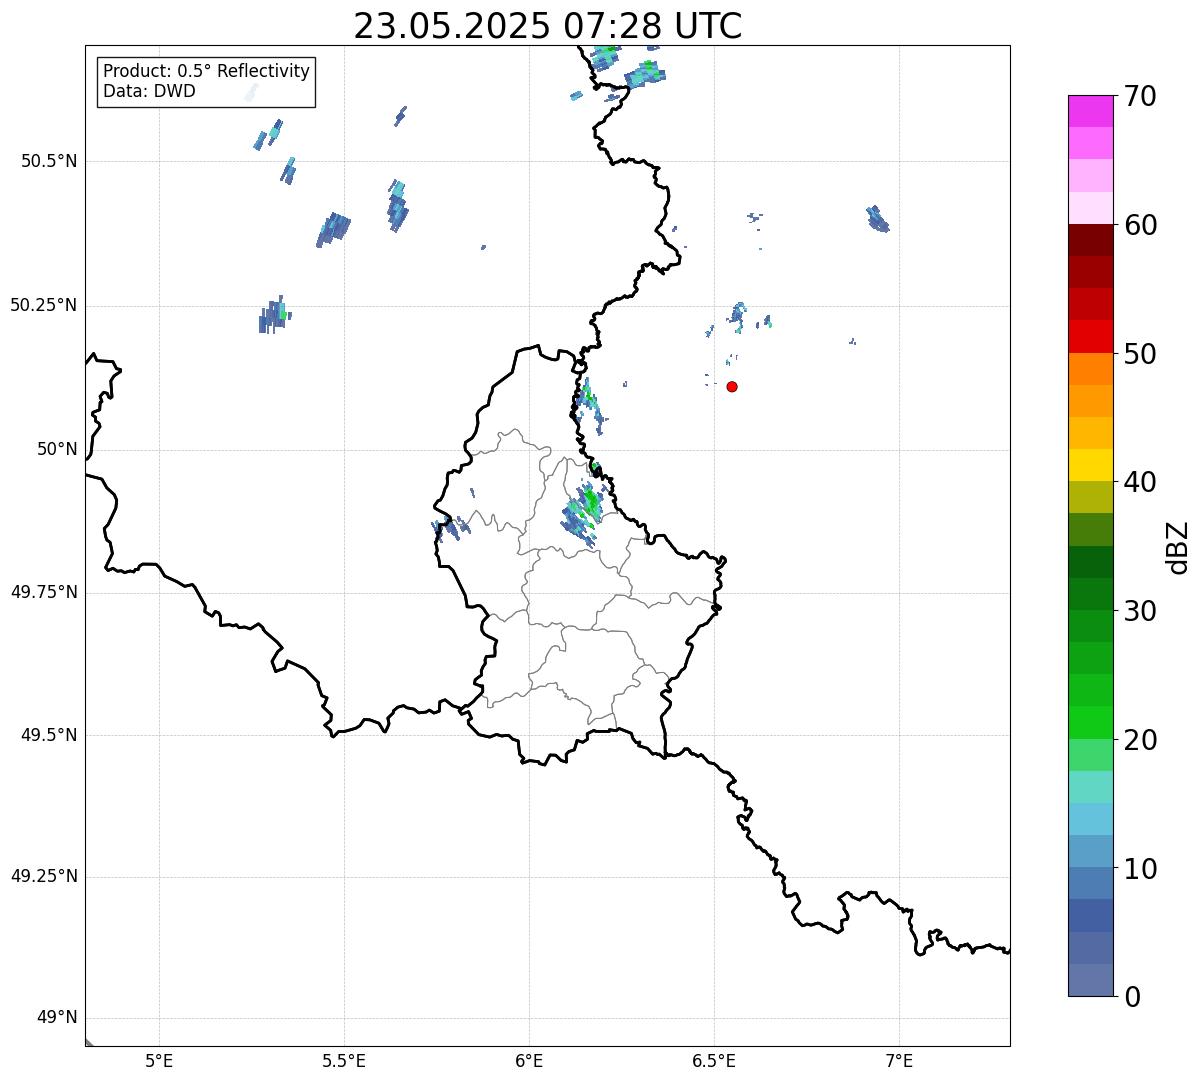Click the longitude label "5.5°E"
Image resolution: width=1202 pixels, height=1081 pixels.
[x=344, y=1061]
